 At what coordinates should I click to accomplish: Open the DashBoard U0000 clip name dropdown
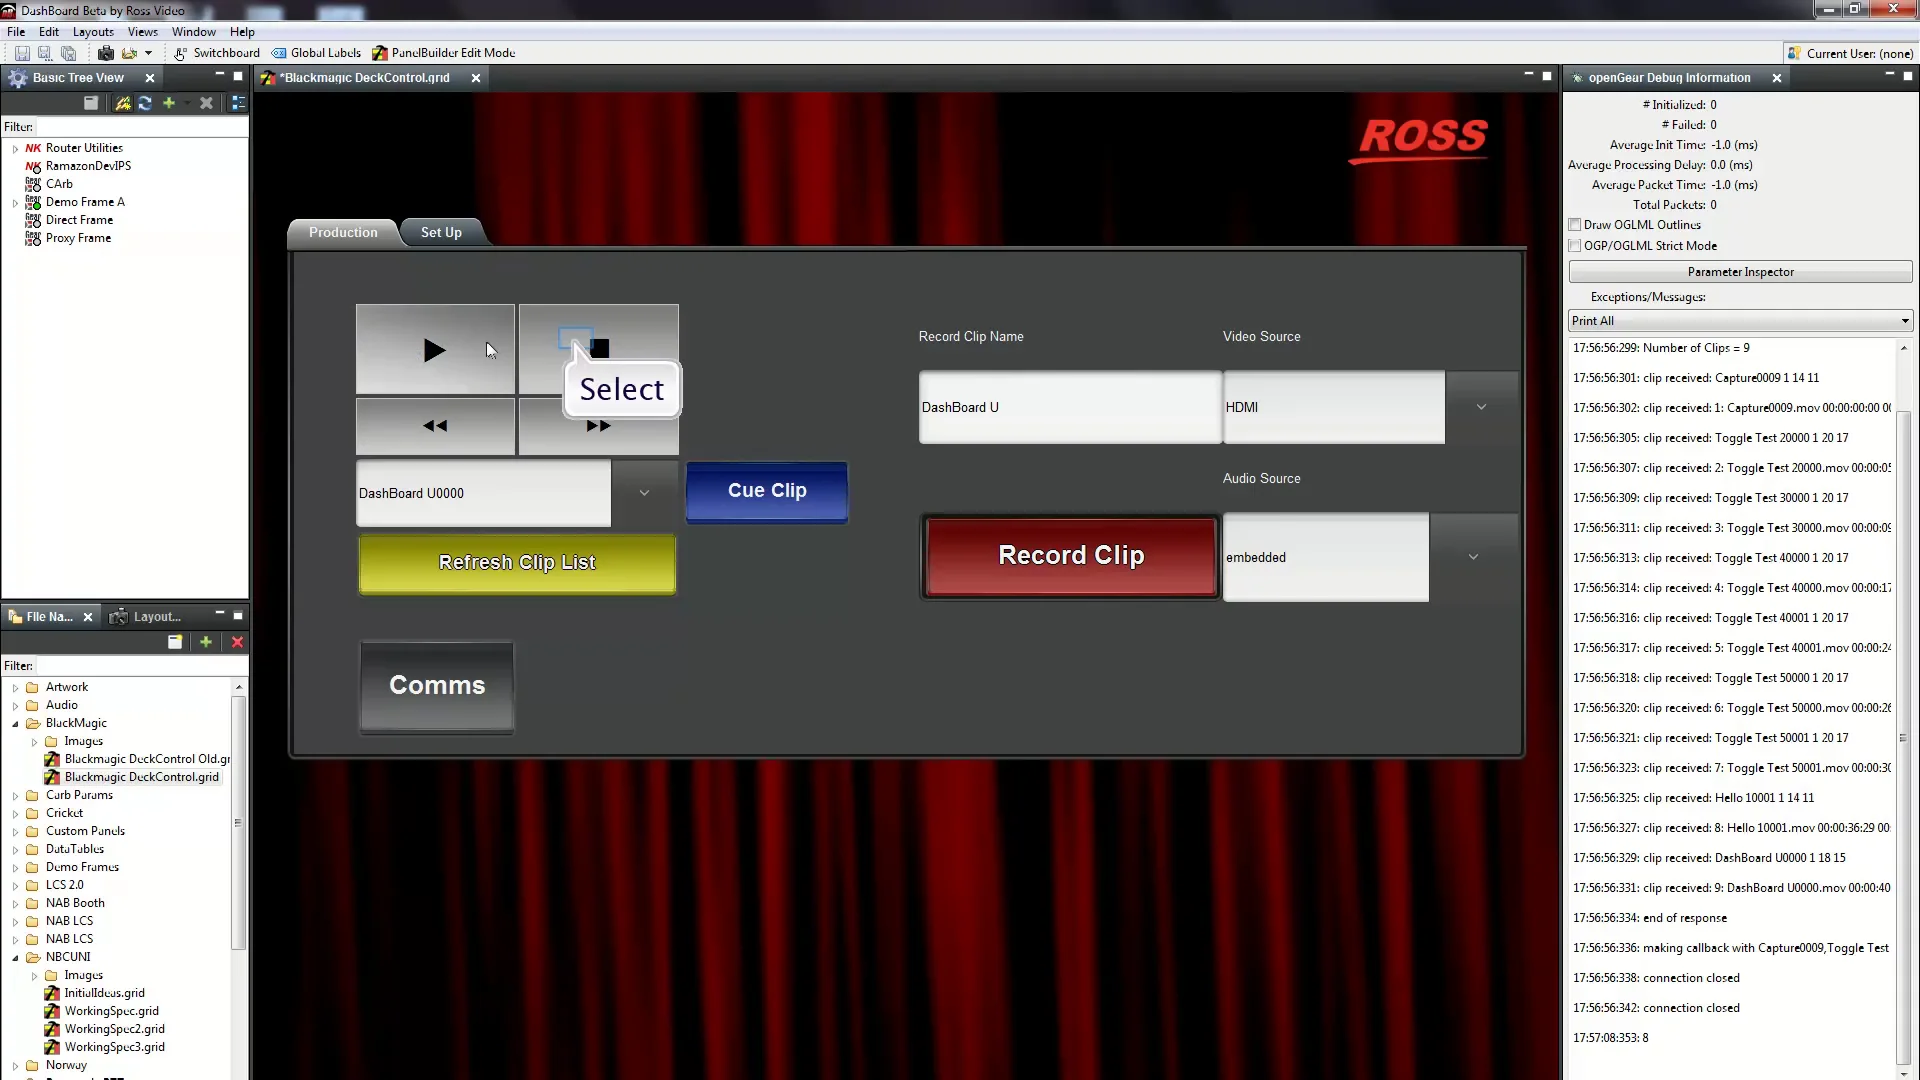click(x=644, y=493)
